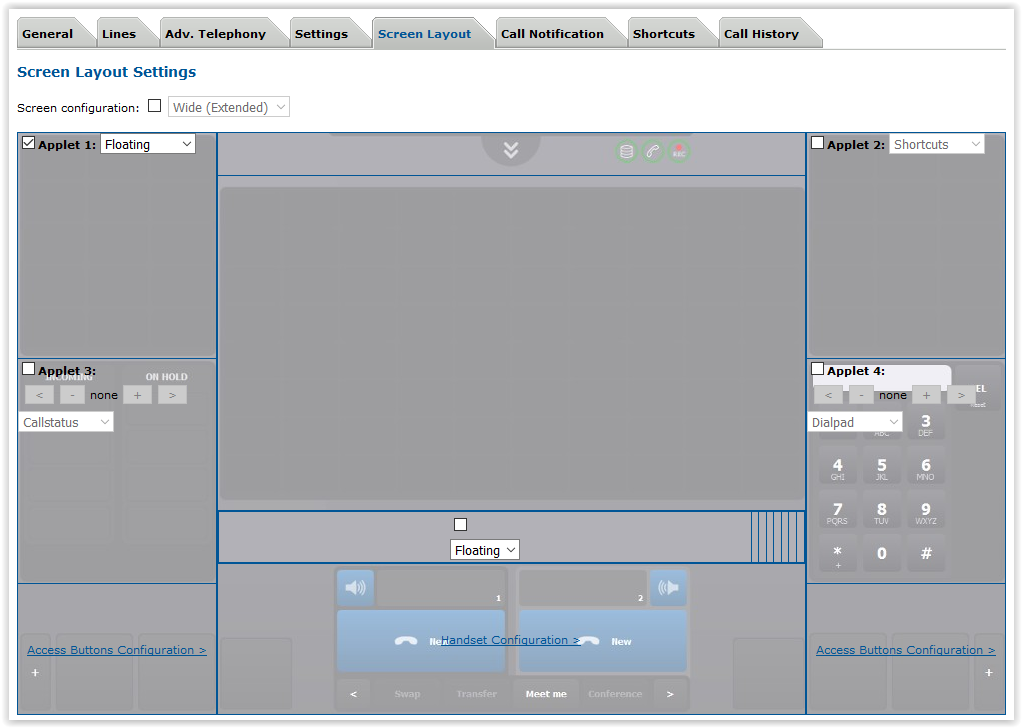This screenshot has width=1022, height=728.
Task: Click the green phone handset round icon
Action: [x=652, y=152]
